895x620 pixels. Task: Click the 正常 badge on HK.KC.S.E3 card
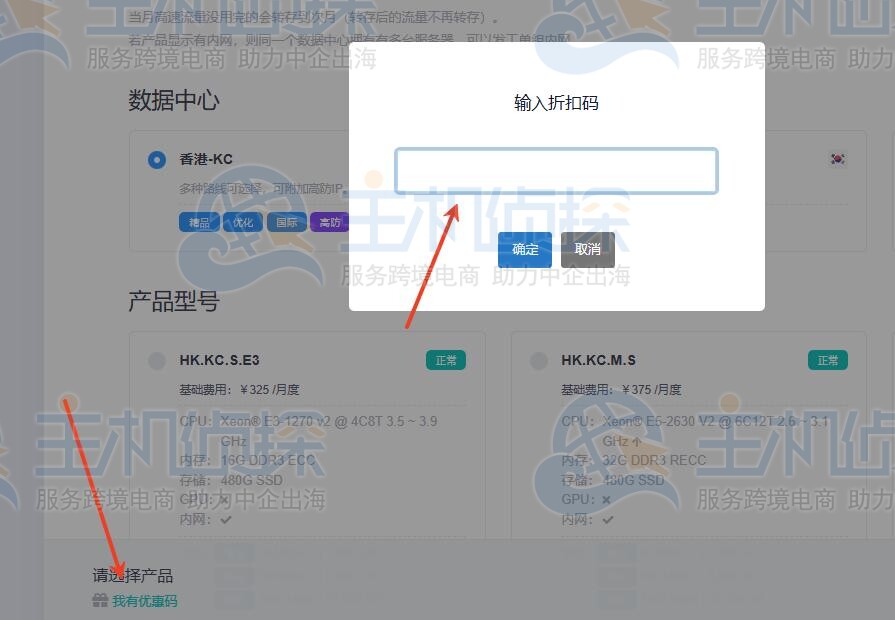tap(446, 360)
